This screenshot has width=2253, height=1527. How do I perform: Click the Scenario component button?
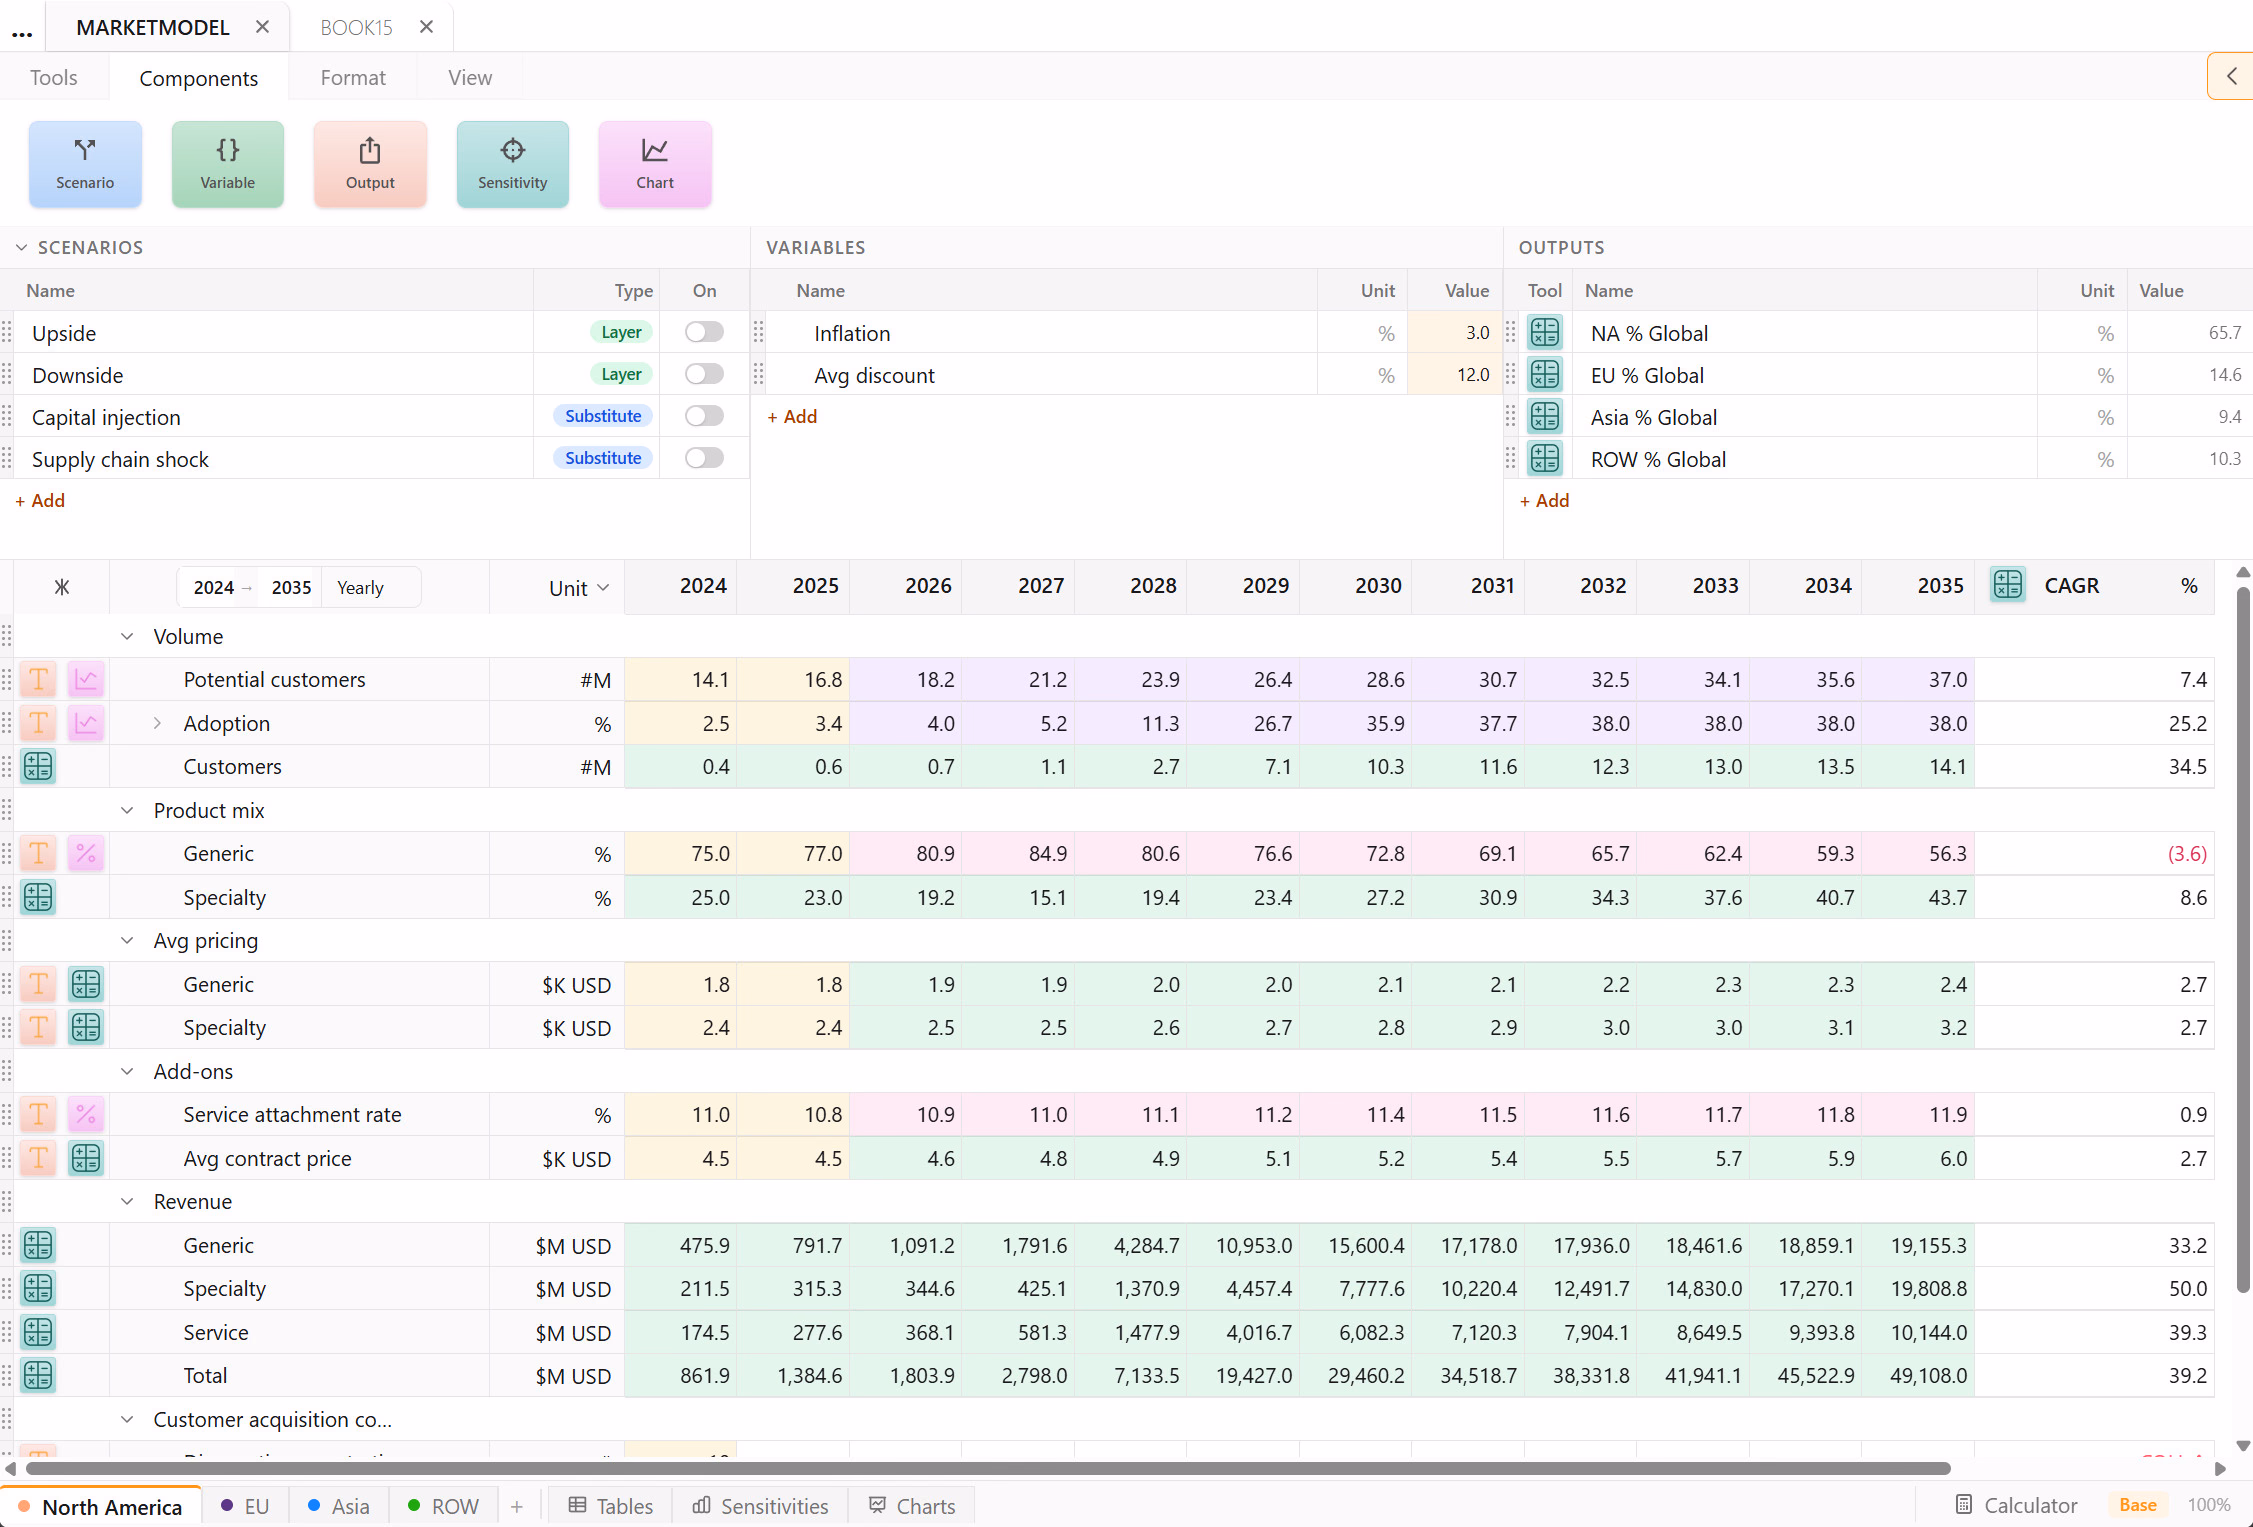tap(85, 164)
